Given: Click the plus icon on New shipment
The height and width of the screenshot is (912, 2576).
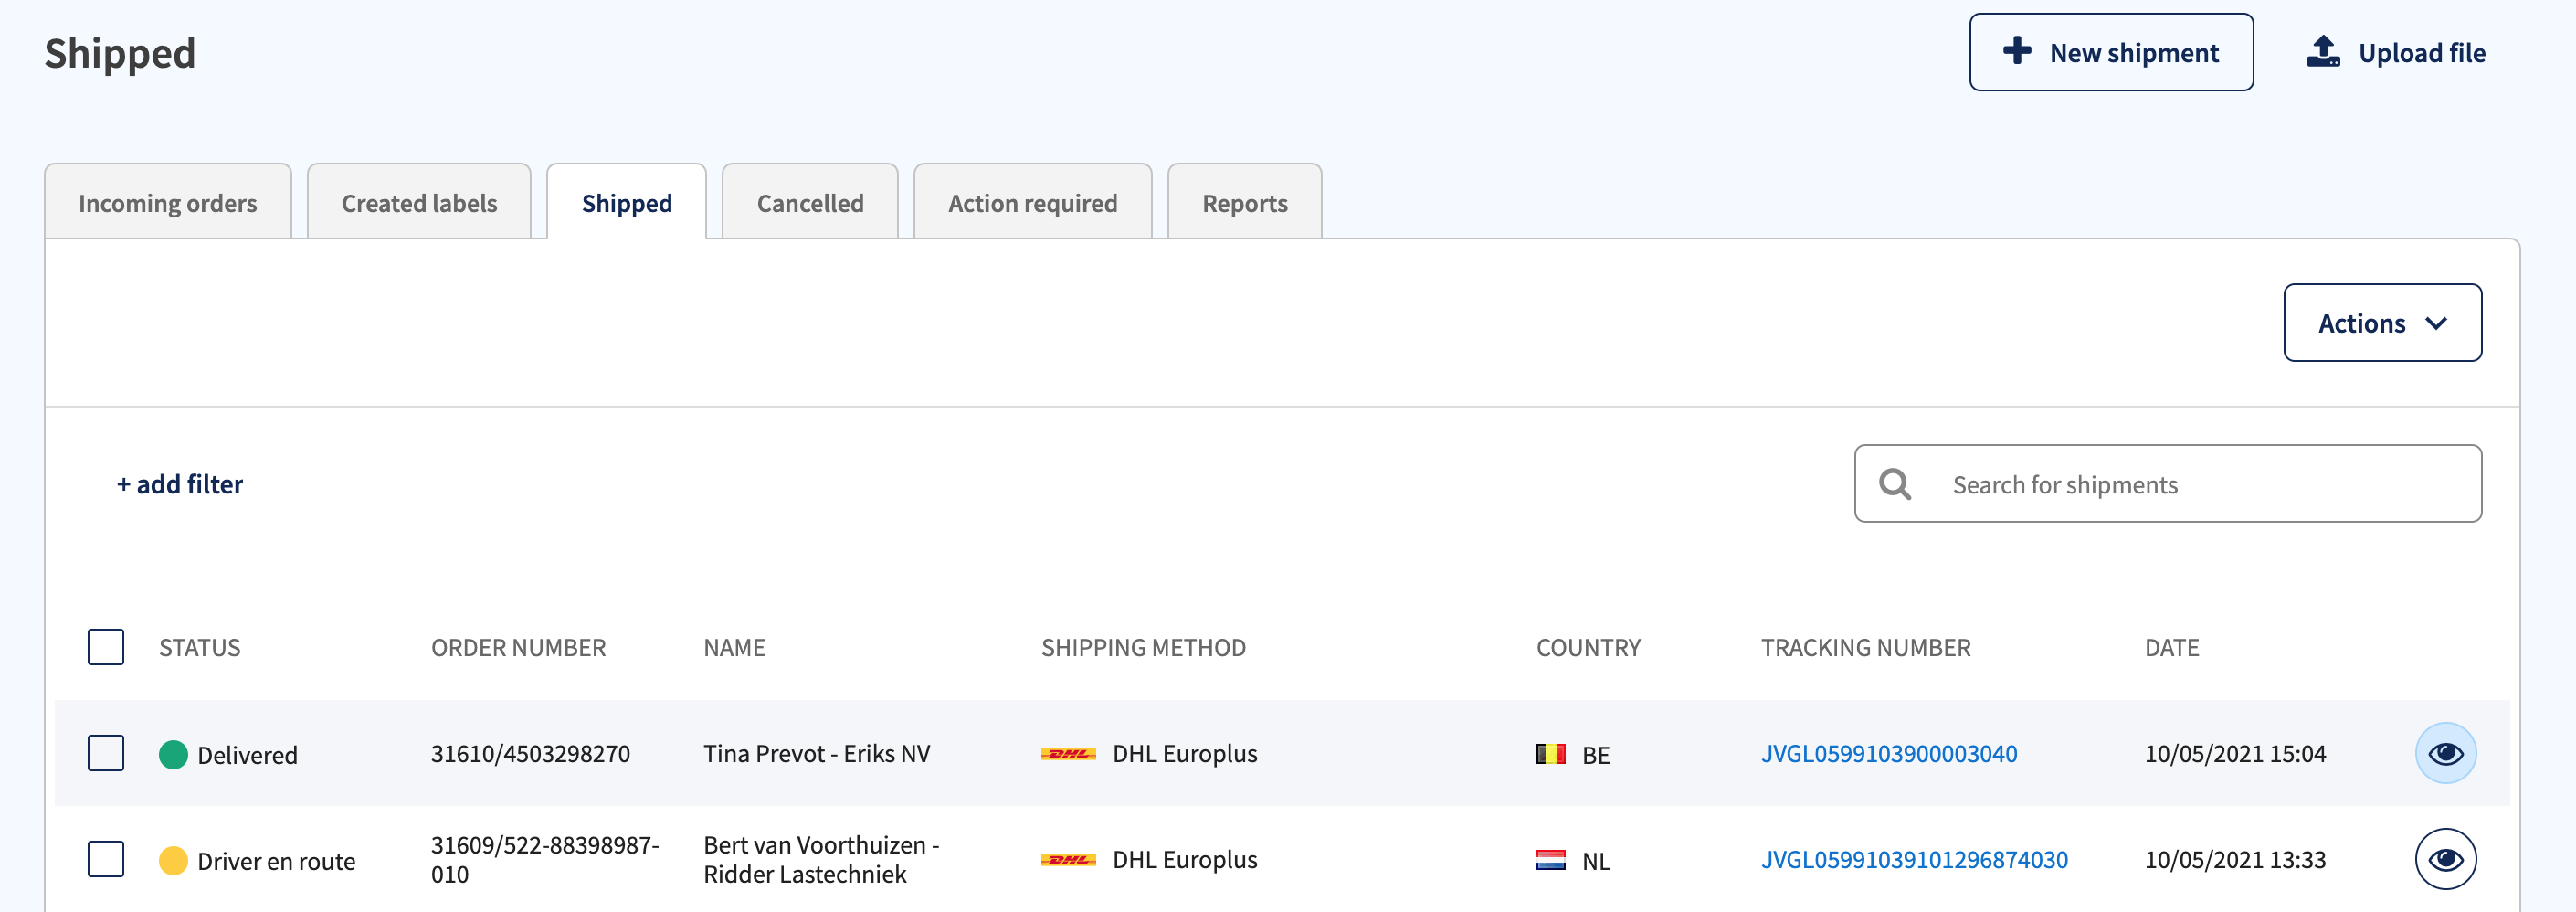Looking at the screenshot, I should point(2017,51).
